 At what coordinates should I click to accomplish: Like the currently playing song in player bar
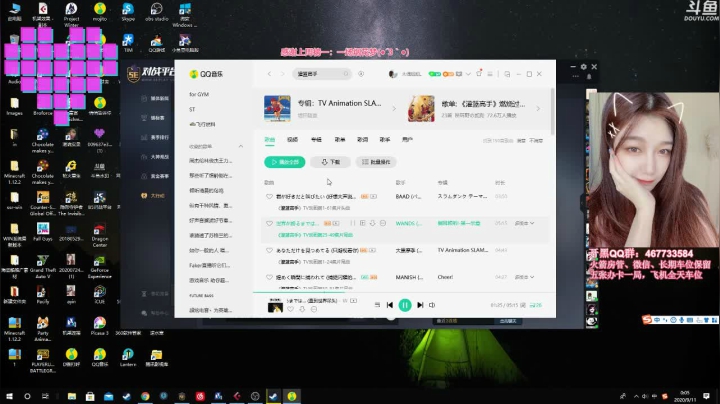tap(290, 309)
